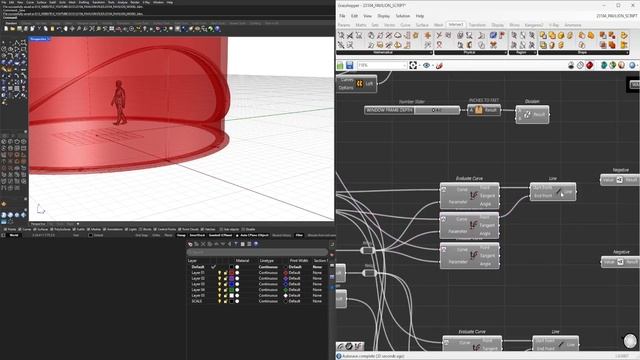Open the Transform ribbon tab
The image size is (640, 360).
click(x=477, y=25)
